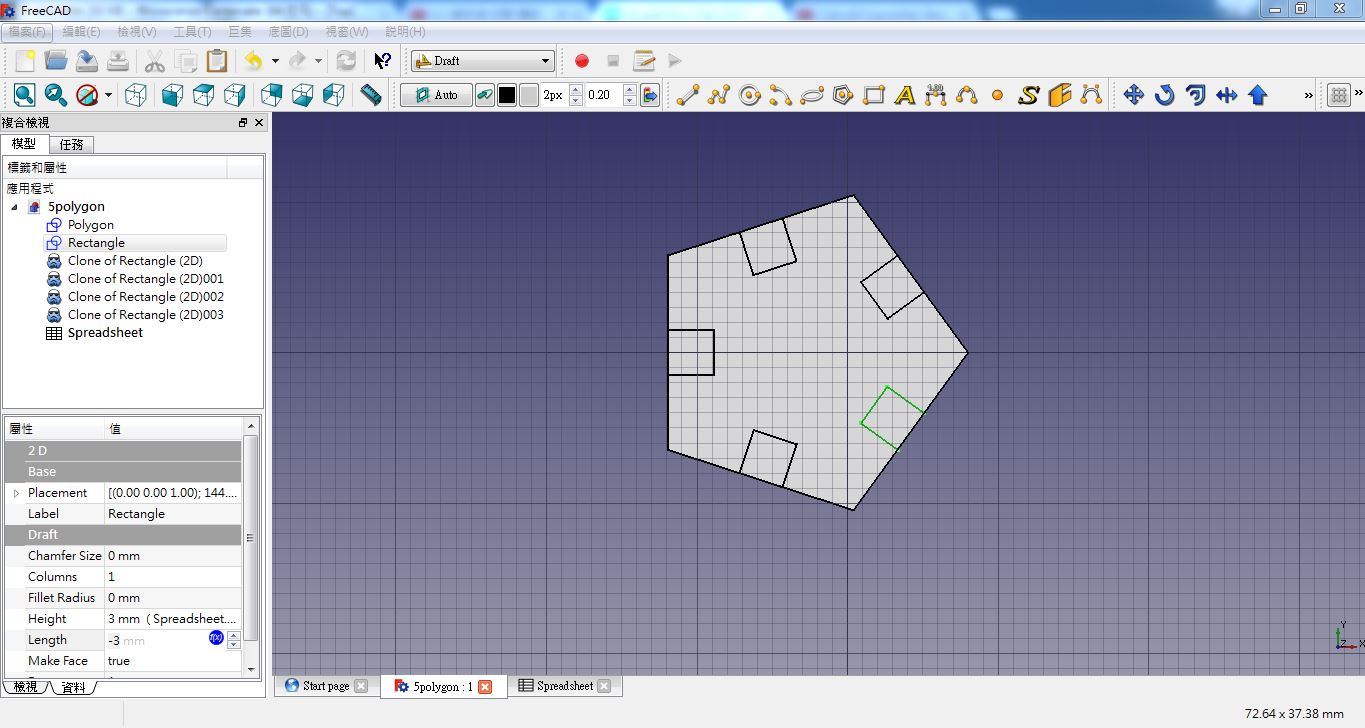Increase font size with the 0.20 stepper
The image size is (1365, 728).
pos(629,90)
